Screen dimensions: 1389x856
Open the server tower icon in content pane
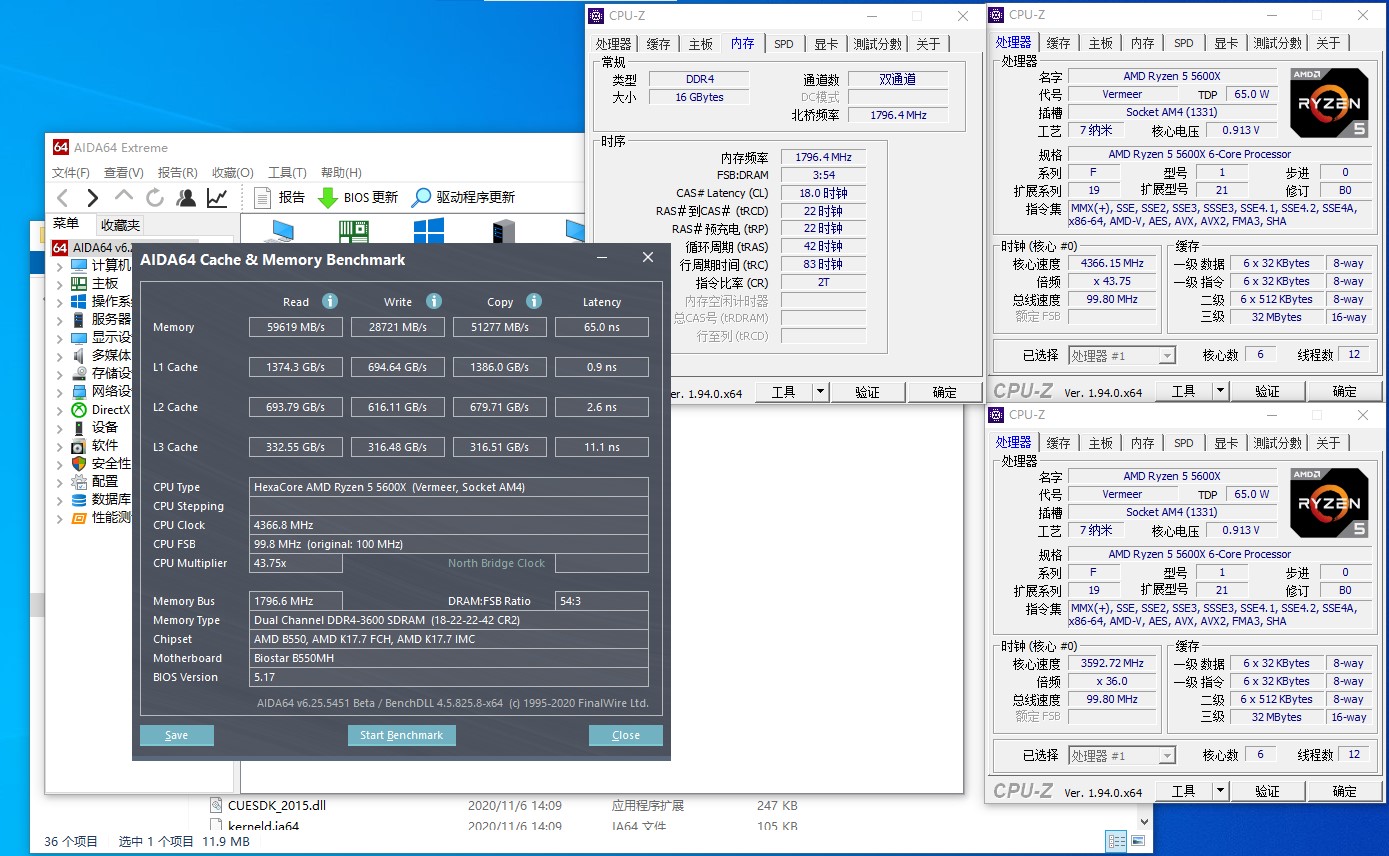tap(503, 232)
